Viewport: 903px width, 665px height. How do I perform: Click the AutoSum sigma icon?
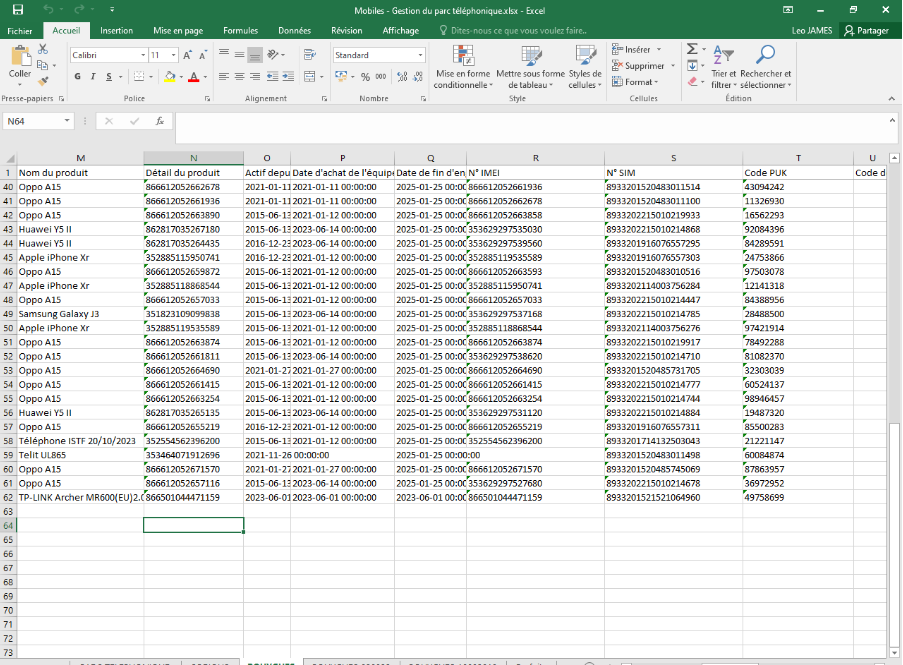(691, 49)
